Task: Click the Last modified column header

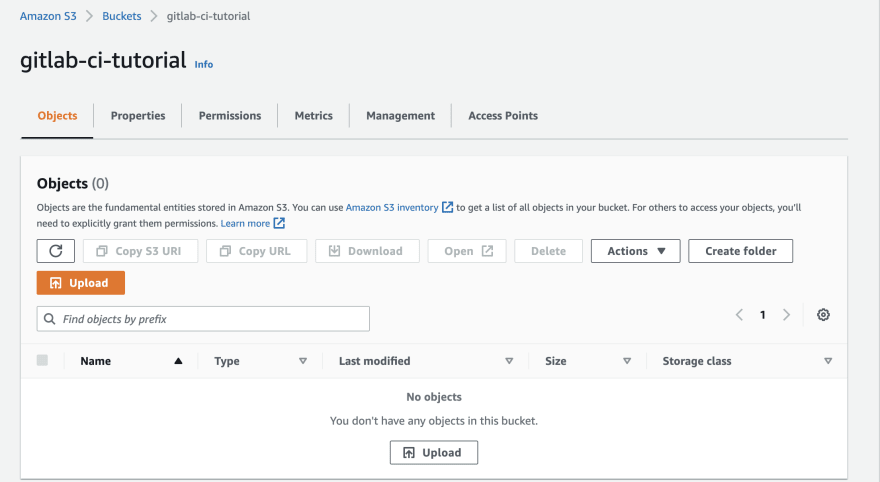Action: coord(374,361)
